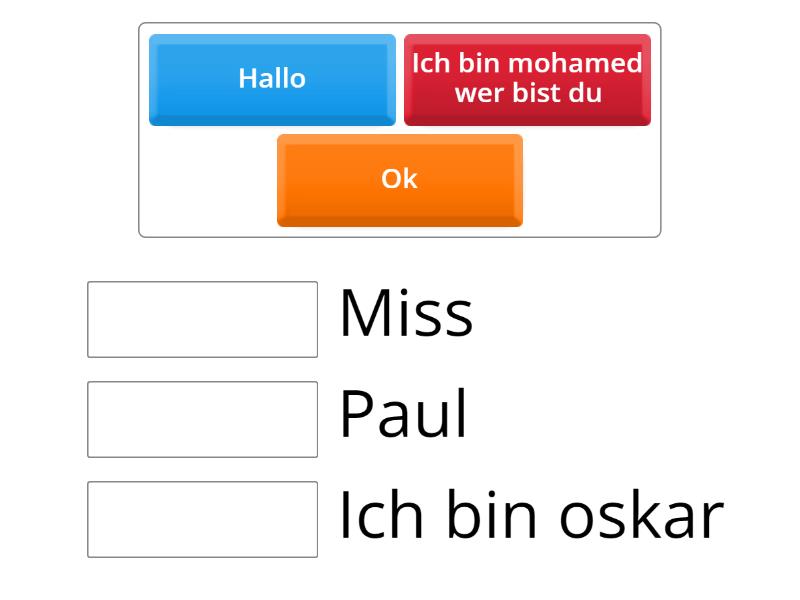Select the Paul label text
This screenshot has height=600, width=800.
point(402,413)
